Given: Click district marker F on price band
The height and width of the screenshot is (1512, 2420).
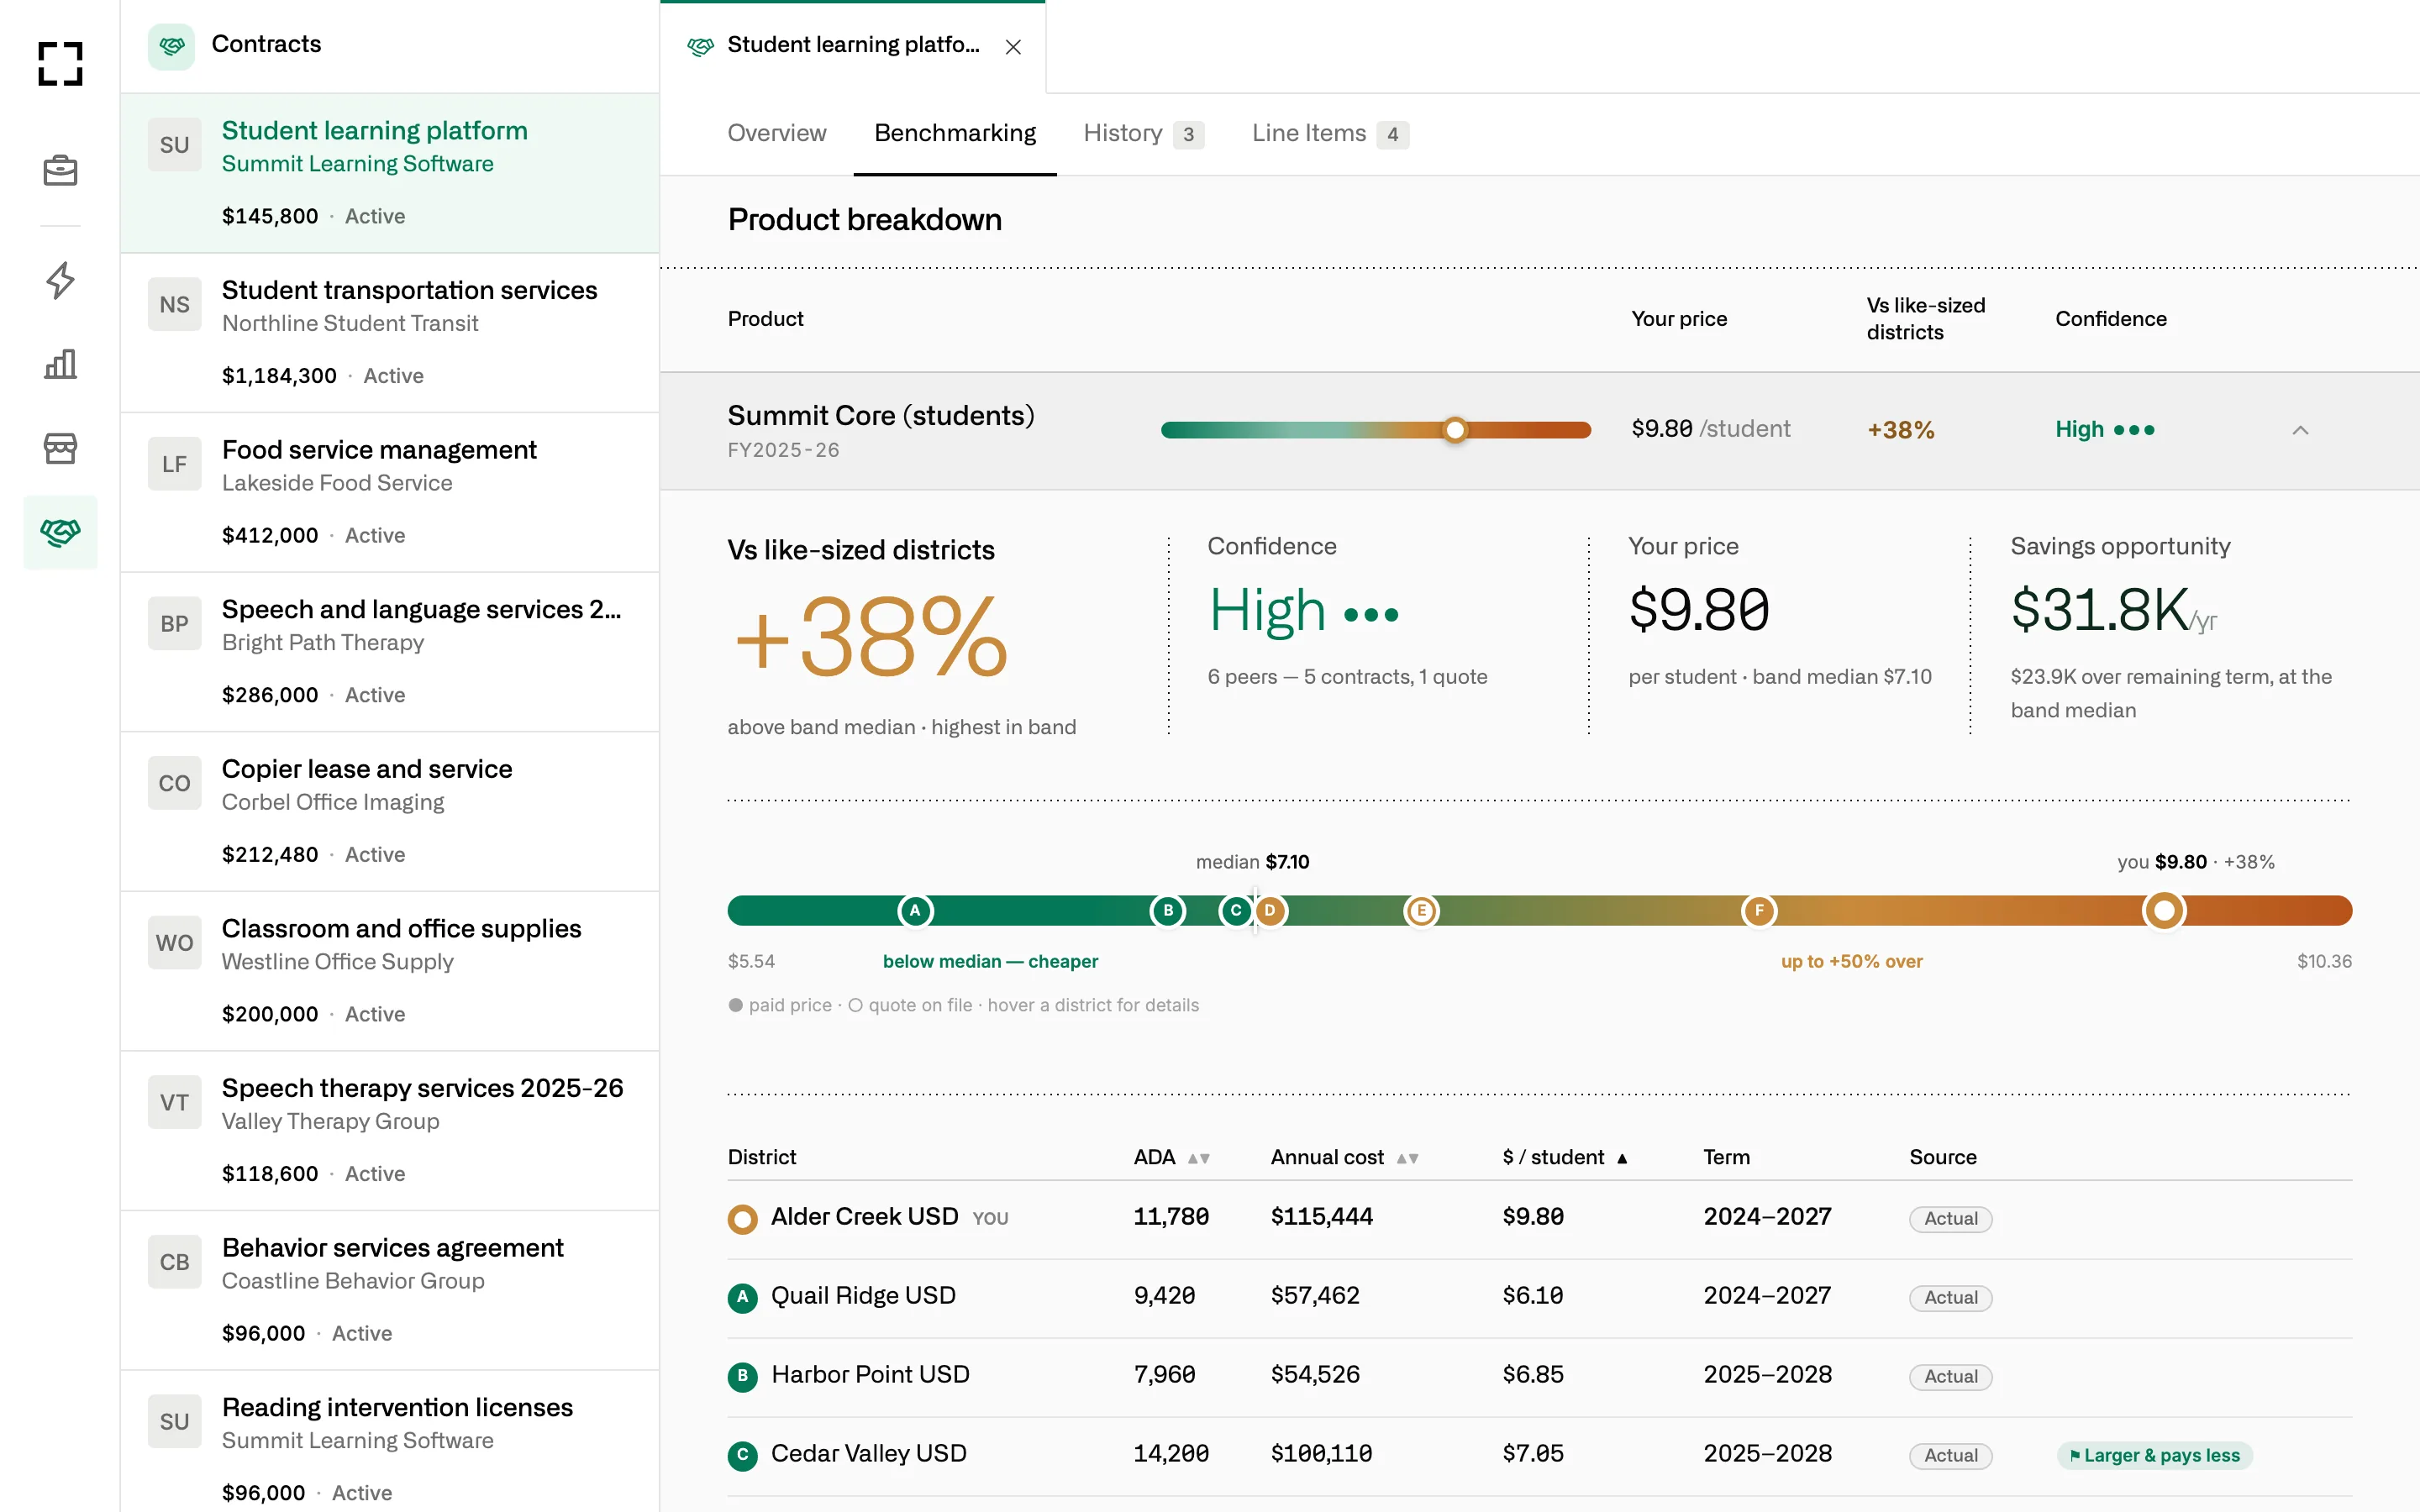Looking at the screenshot, I should pos(1759,911).
